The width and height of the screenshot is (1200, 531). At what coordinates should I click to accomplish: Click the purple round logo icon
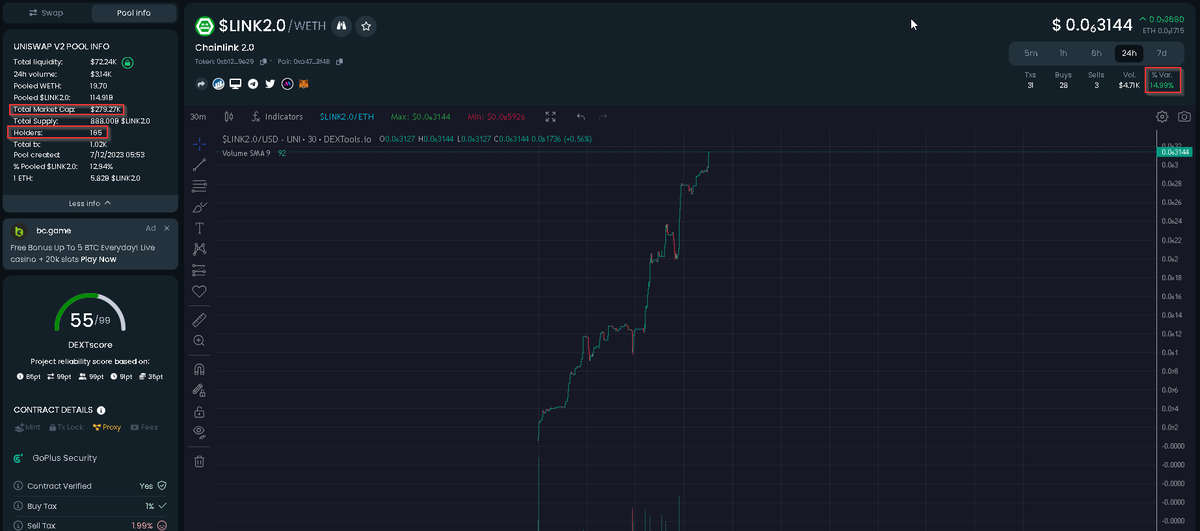287,84
